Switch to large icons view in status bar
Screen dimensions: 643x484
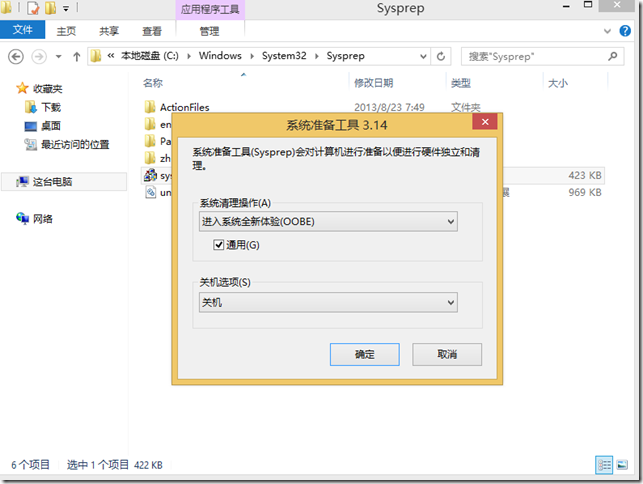(x=622, y=465)
